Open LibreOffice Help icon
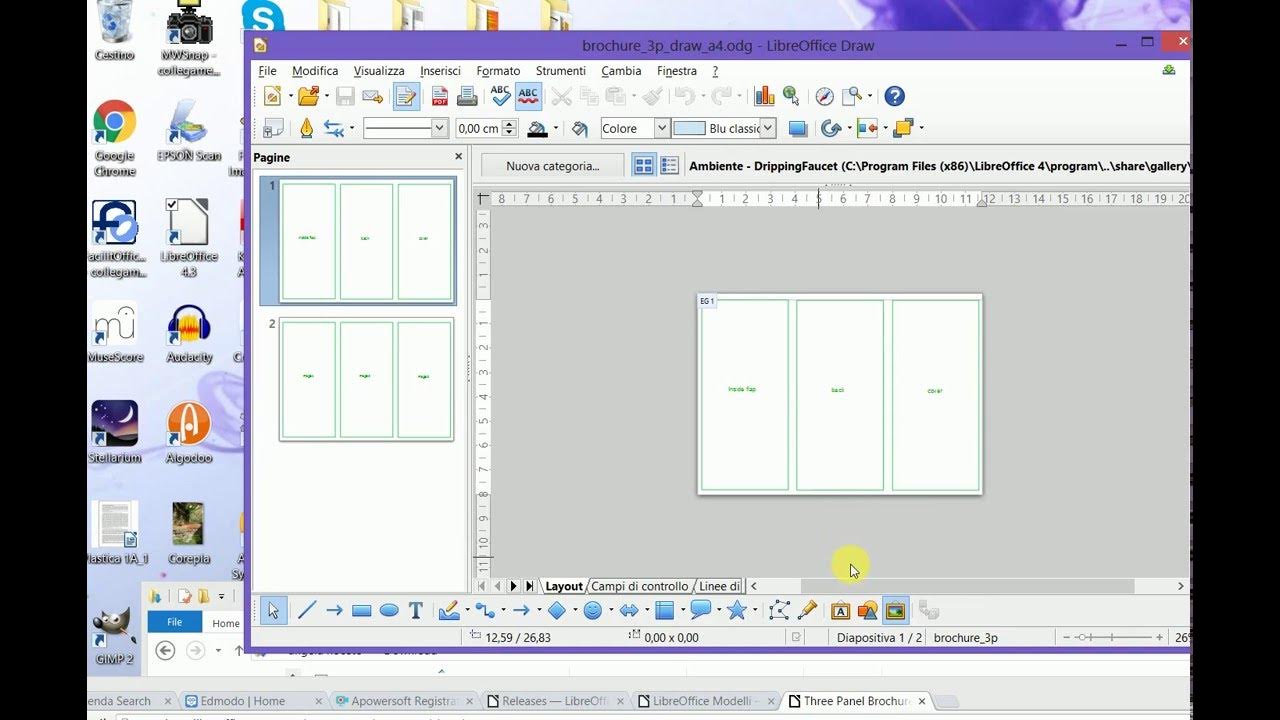The image size is (1280, 720). tap(895, 96)
